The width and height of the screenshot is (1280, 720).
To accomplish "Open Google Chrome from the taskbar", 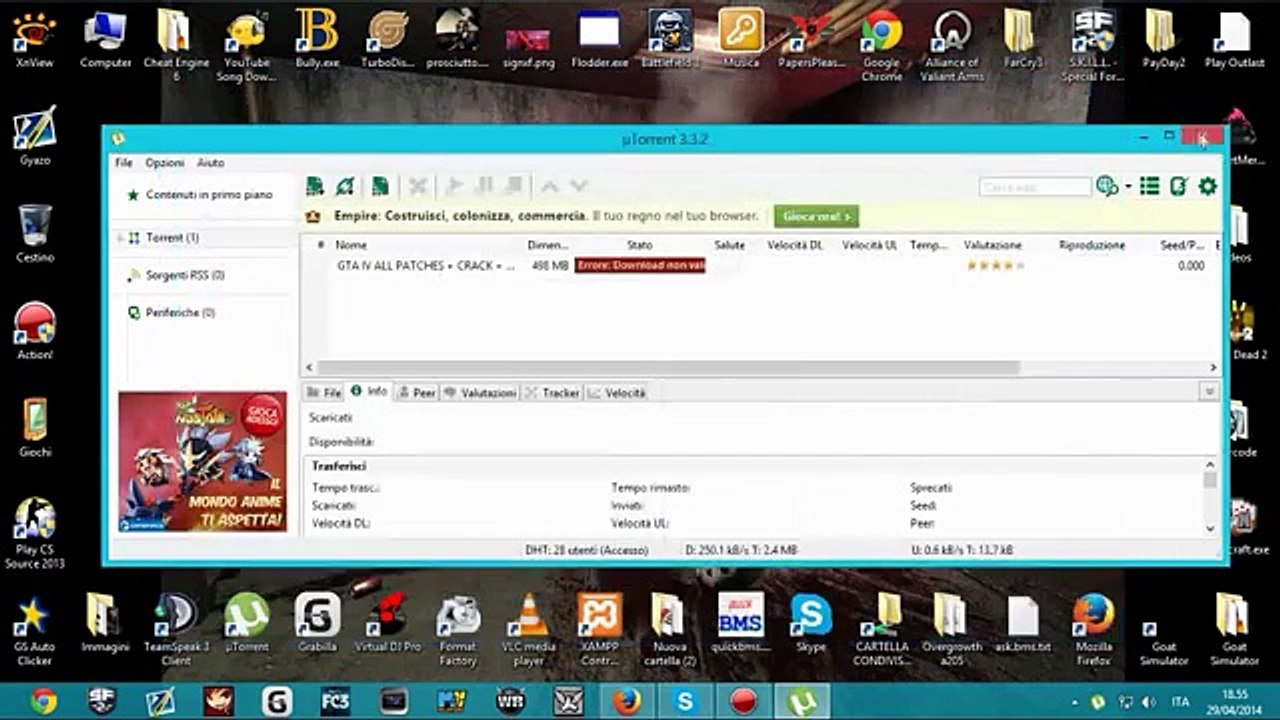I will (43, 700).
